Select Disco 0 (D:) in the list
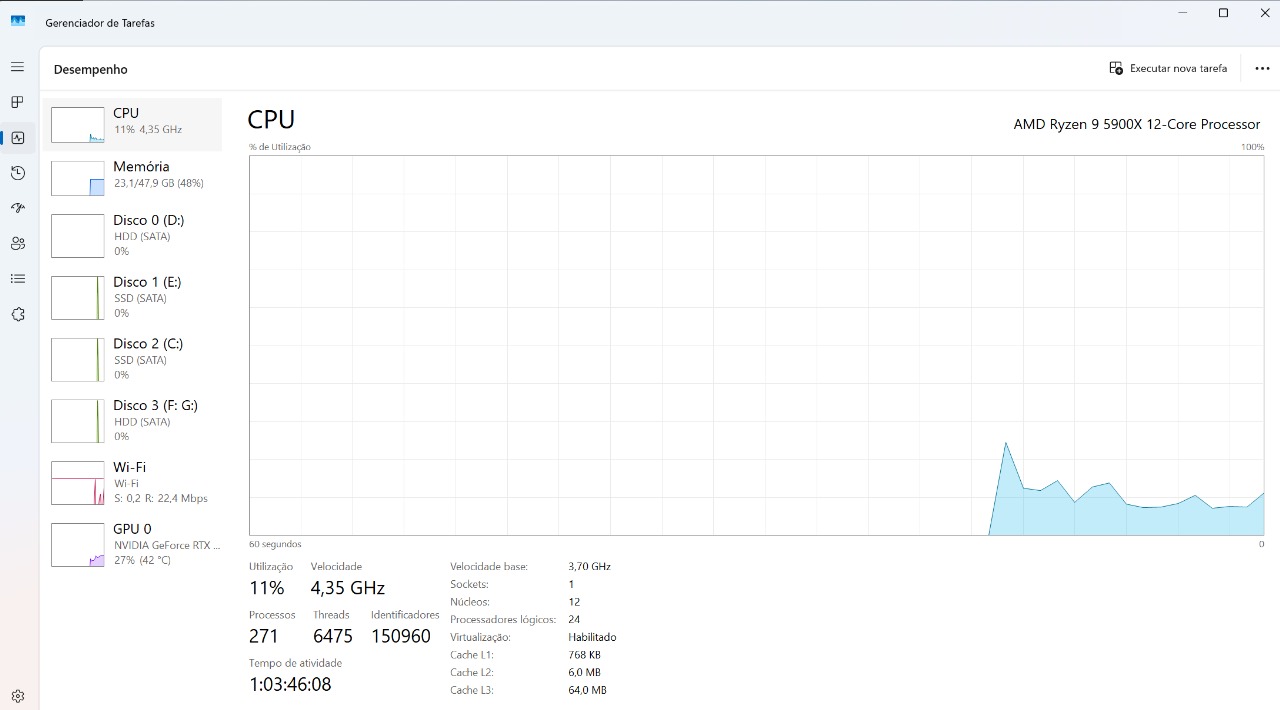The image size is (1280, 710). 132,235
